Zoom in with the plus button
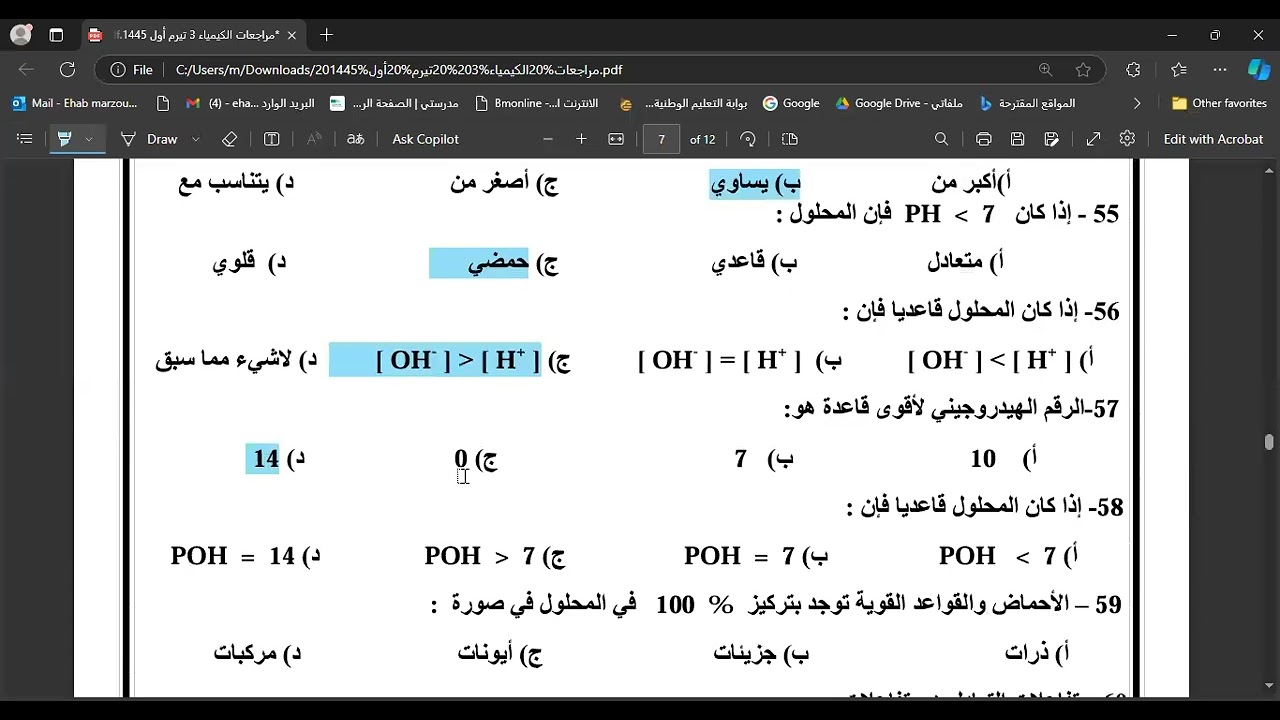1280x720 pixels. coord(581,139)
